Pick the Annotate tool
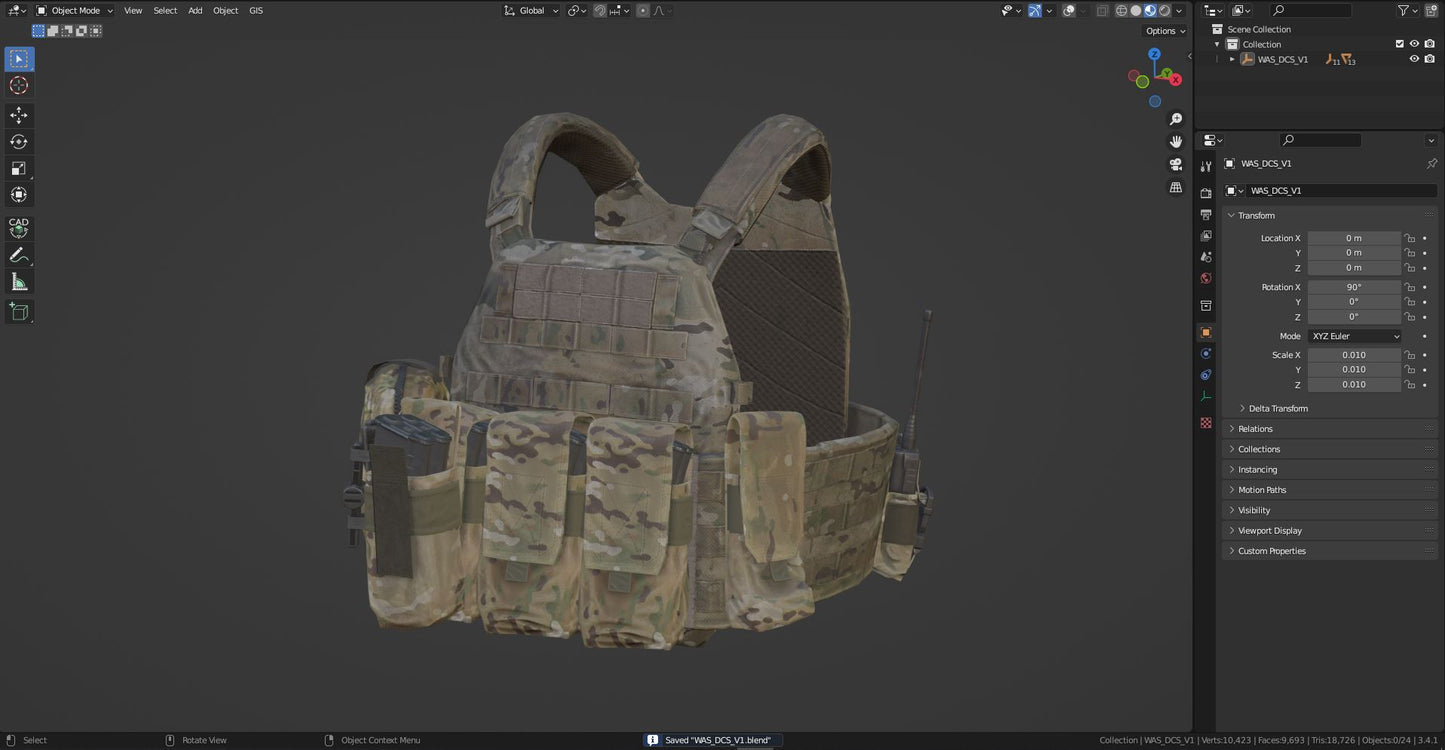 pos(19,255)
